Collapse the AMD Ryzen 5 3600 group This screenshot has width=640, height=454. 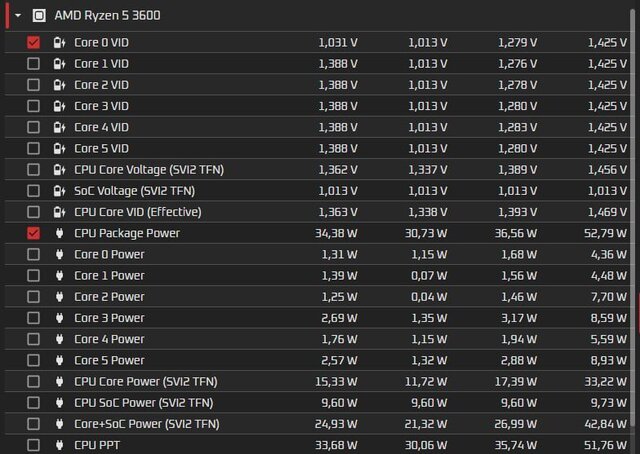(x=18, y=15)
